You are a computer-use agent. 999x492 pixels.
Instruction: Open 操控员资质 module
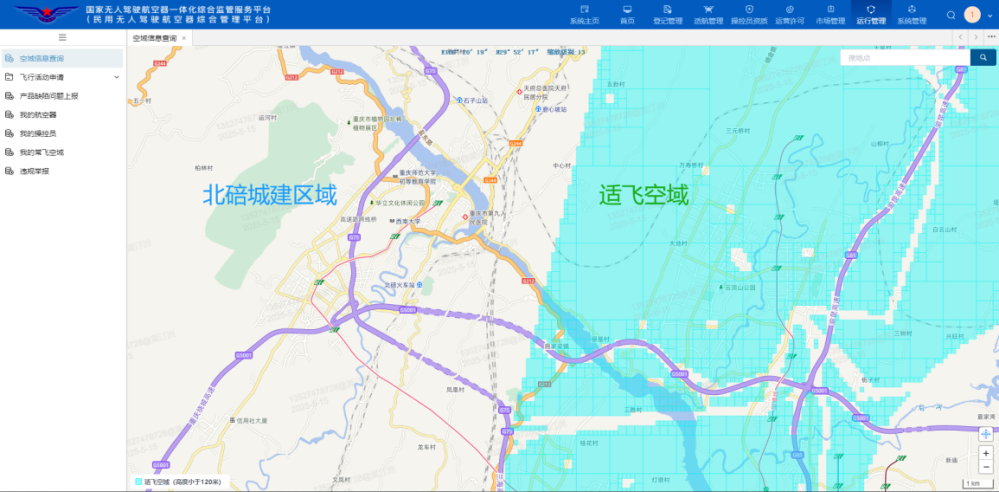coord(749,14)
